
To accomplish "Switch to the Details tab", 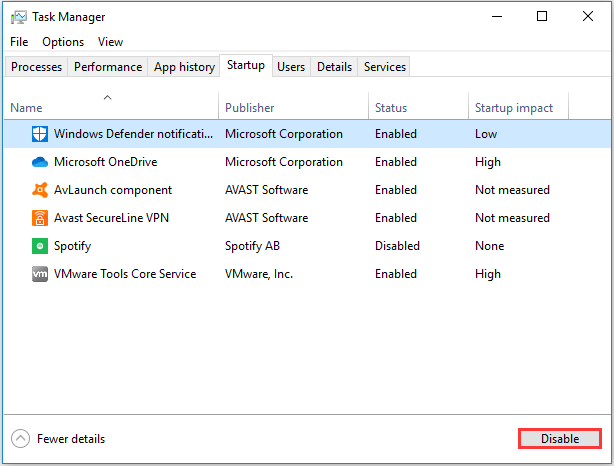I will point(334,67).
